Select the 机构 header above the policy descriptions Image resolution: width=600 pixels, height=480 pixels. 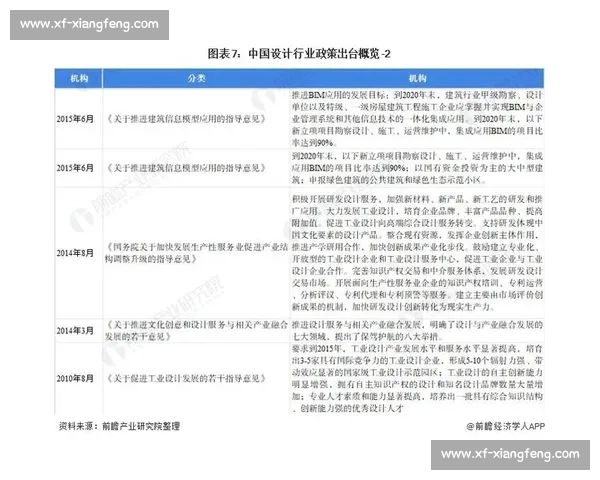pos(417,78)
